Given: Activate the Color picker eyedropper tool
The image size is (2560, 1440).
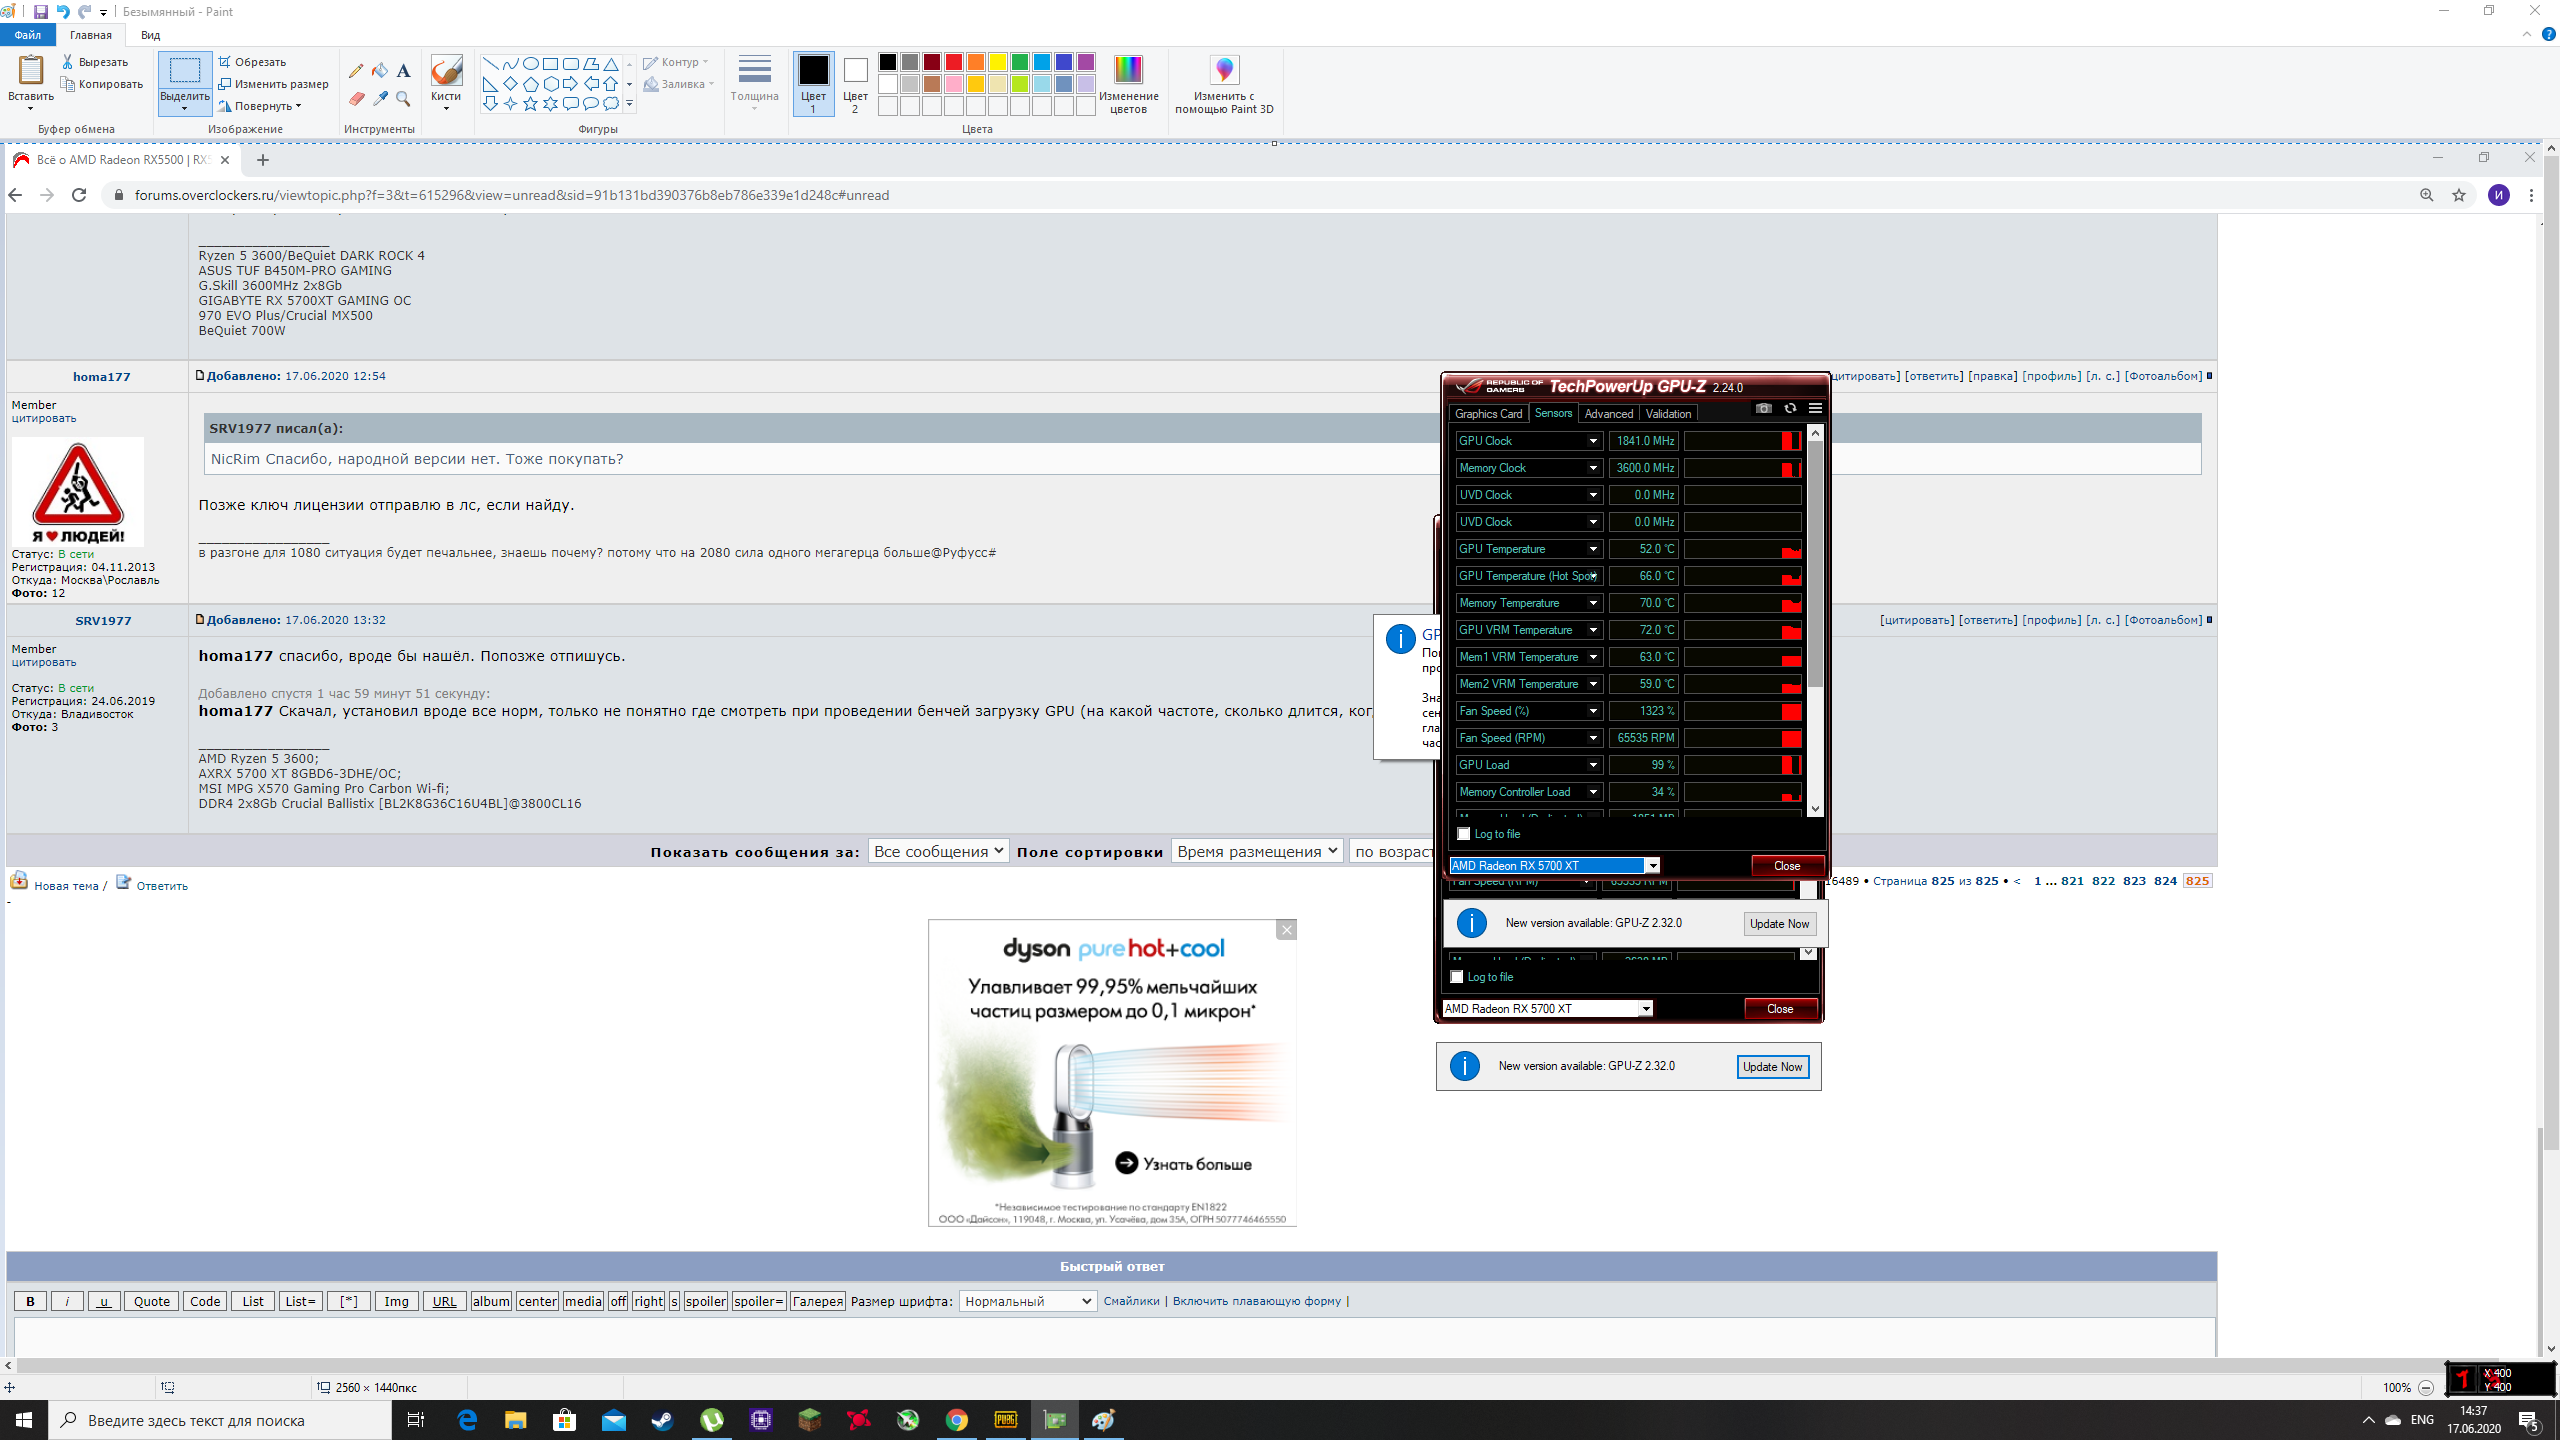Looking at the screenshot, I should pyautogui.click(x=380, y=99).
